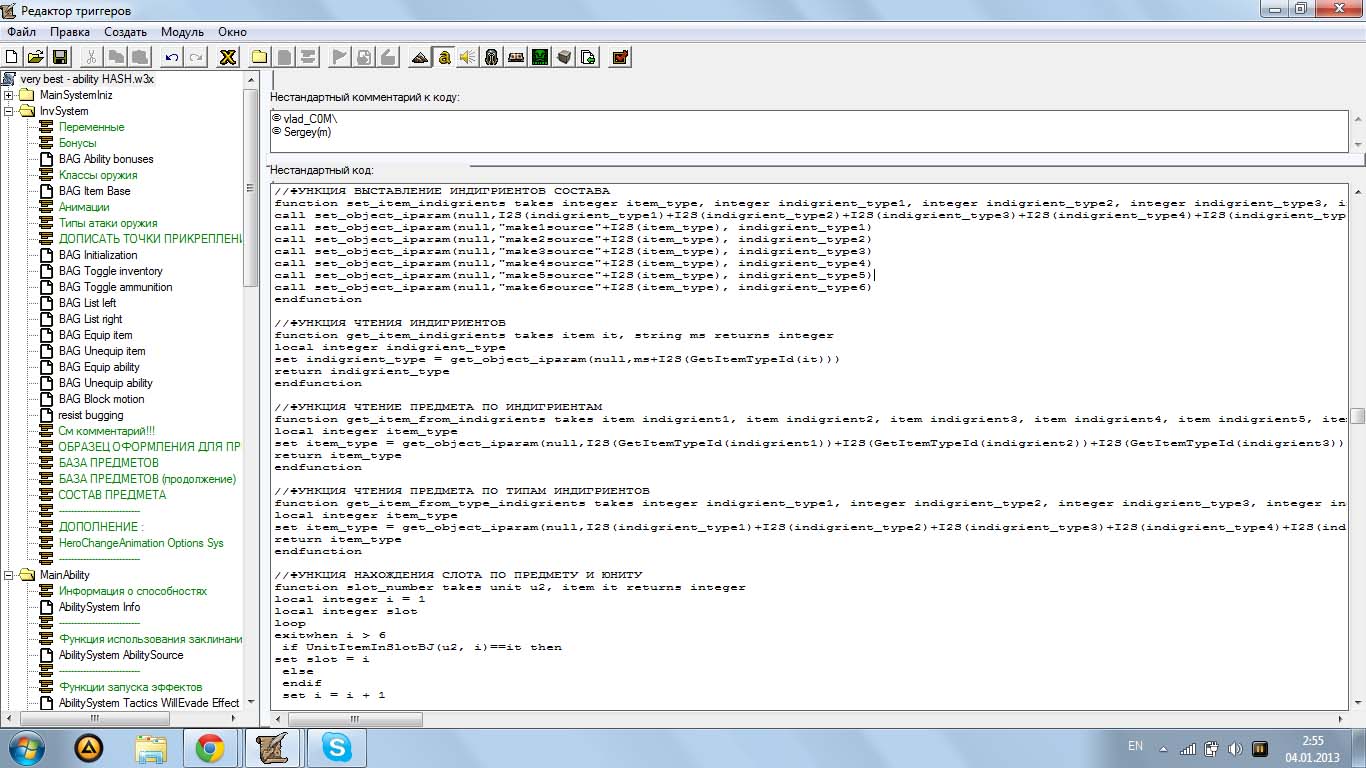Open the Windows Start menu
1366x768 pixels.
25,747
